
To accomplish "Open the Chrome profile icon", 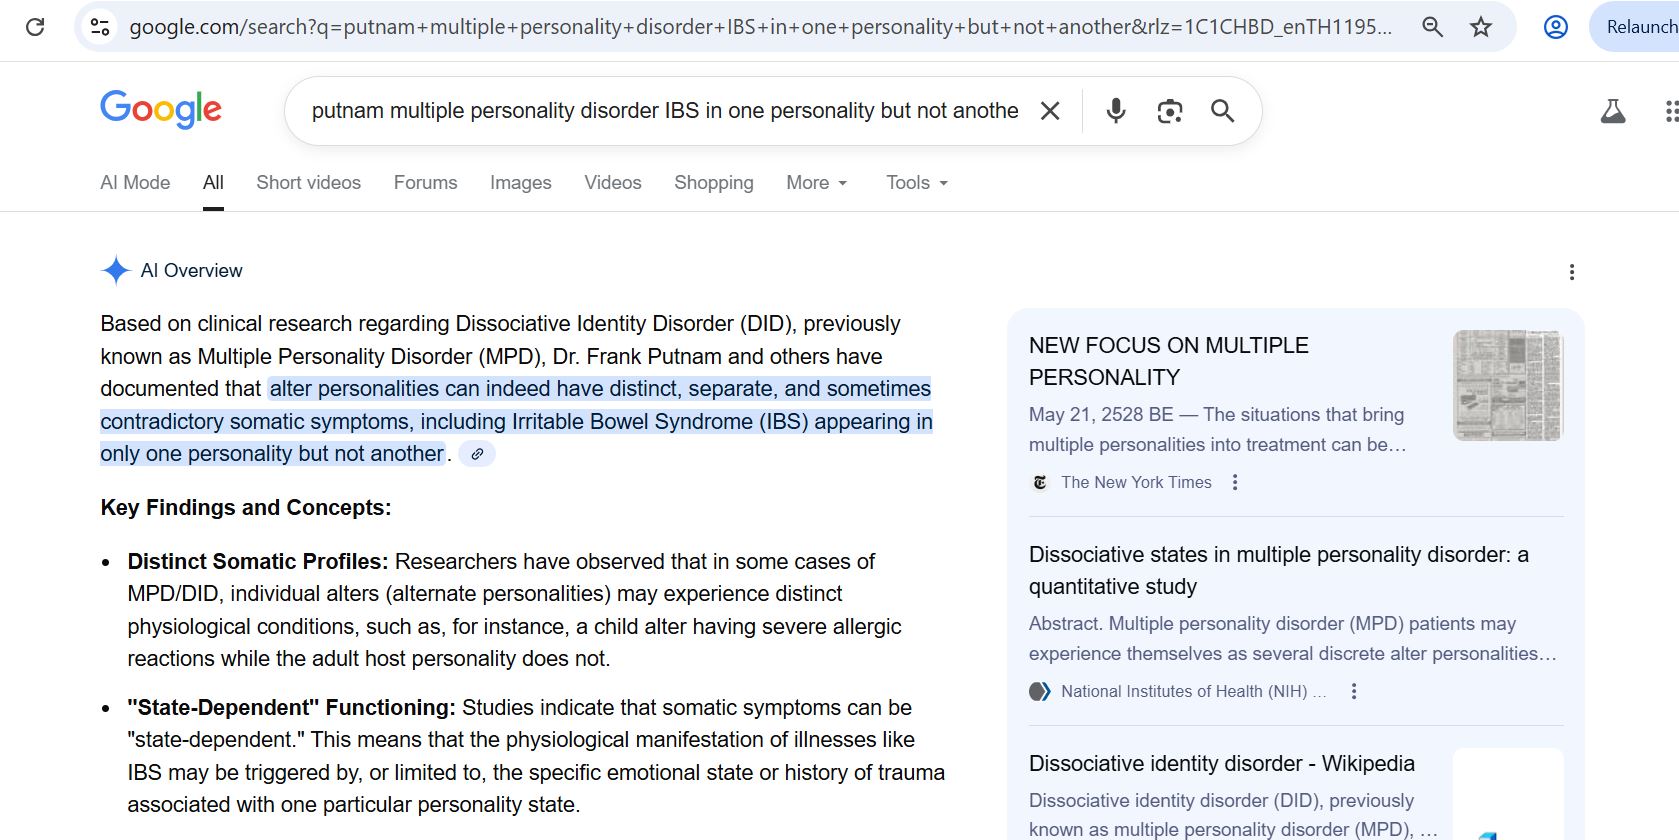I will pyautogui.click(x=1555, y=27).
